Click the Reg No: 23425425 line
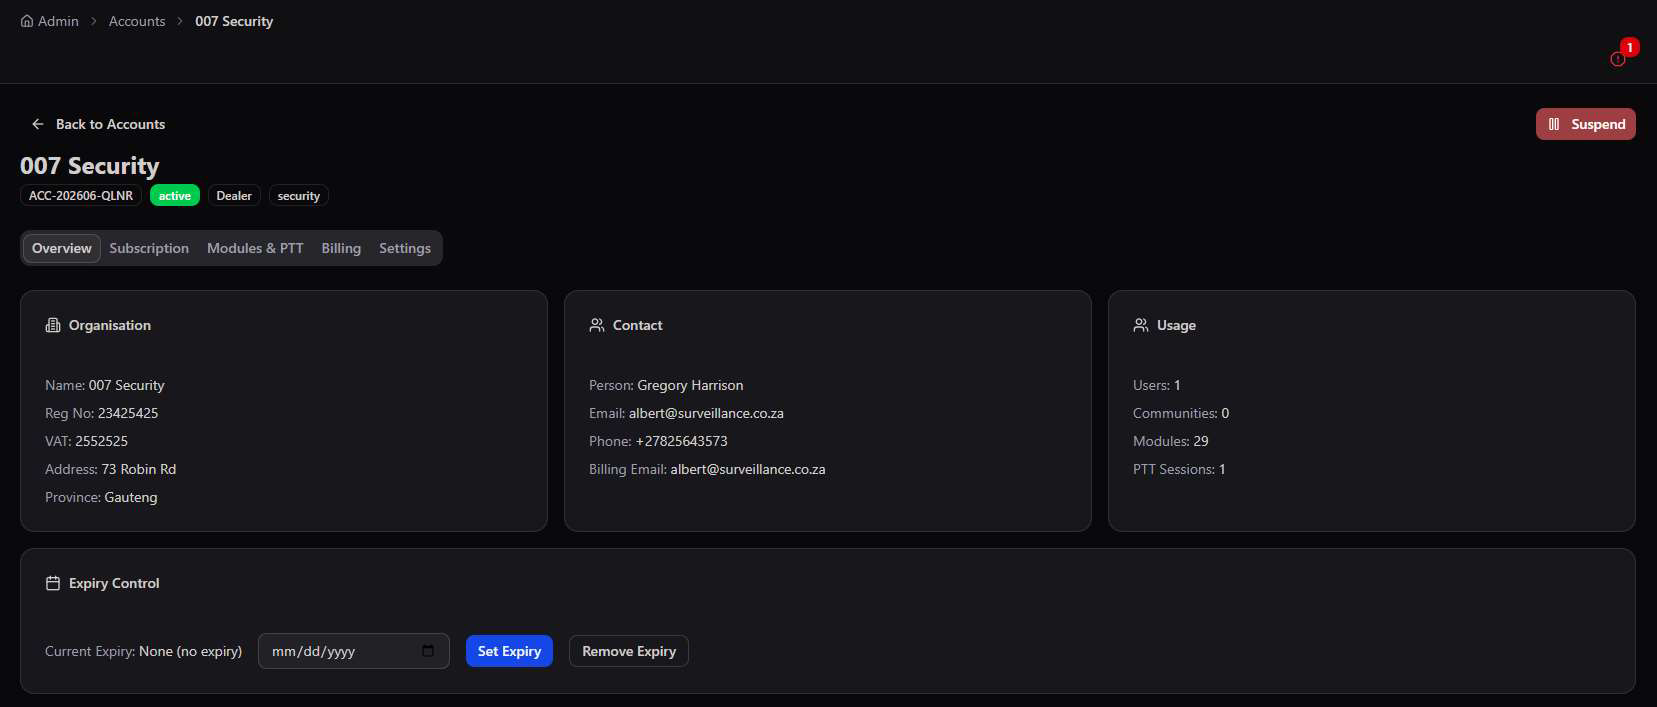Viewport: 1657px width, 707px height. tap(102, 413)
